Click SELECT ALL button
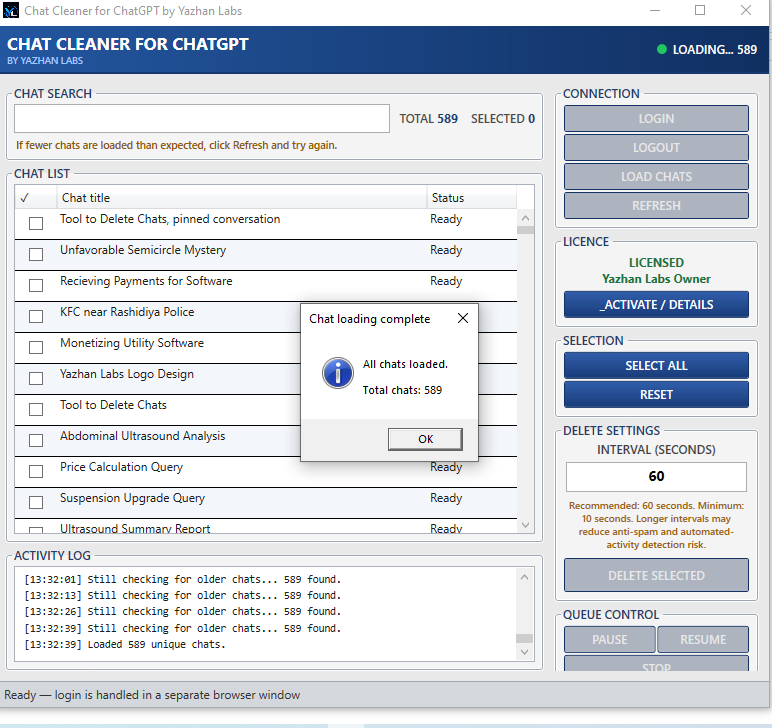772x728 pixels. [656, 366]
